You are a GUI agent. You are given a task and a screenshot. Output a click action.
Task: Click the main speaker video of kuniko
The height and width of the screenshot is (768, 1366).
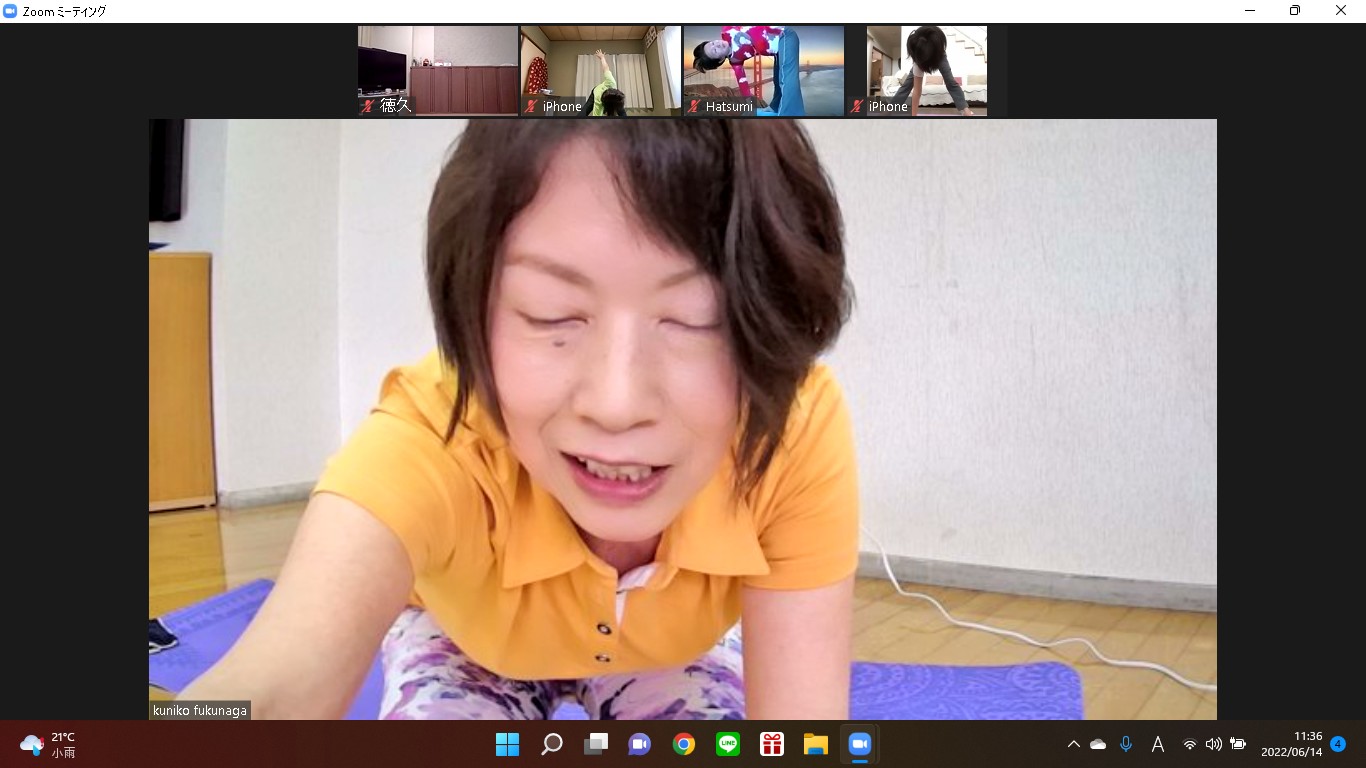pos(683,419)
